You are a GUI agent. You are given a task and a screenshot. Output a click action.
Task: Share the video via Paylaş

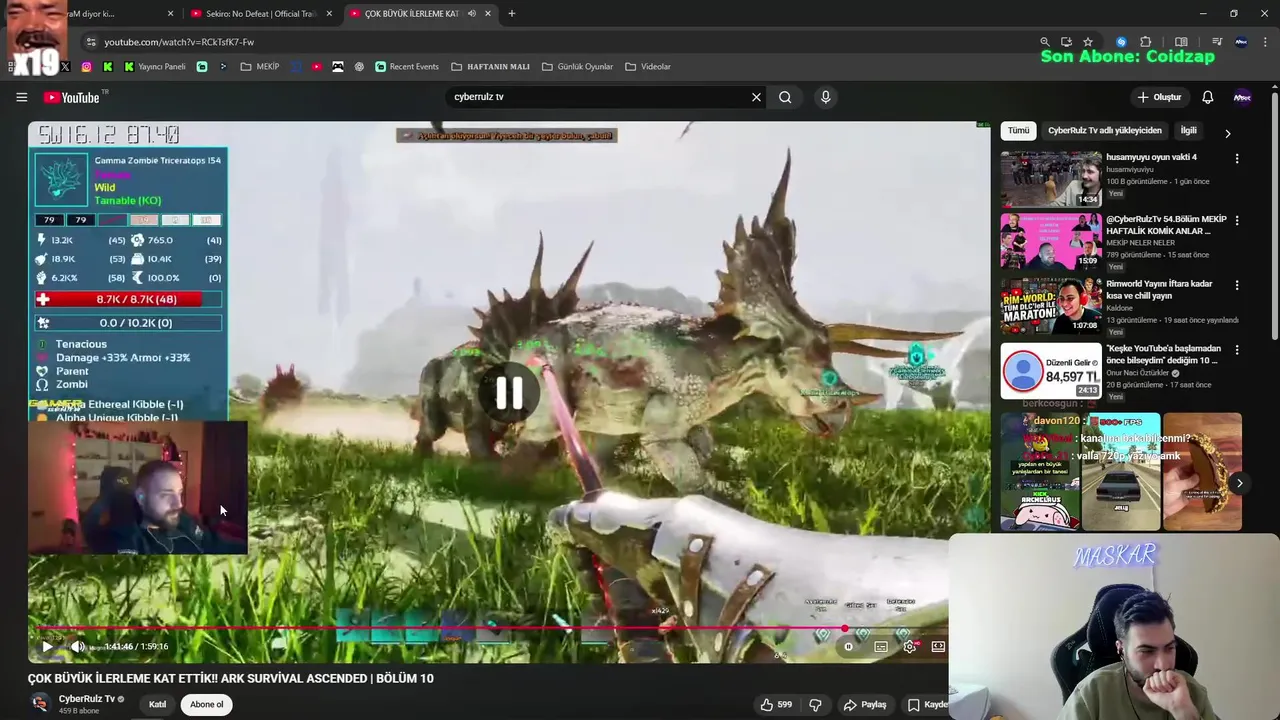tap(865, 704)
